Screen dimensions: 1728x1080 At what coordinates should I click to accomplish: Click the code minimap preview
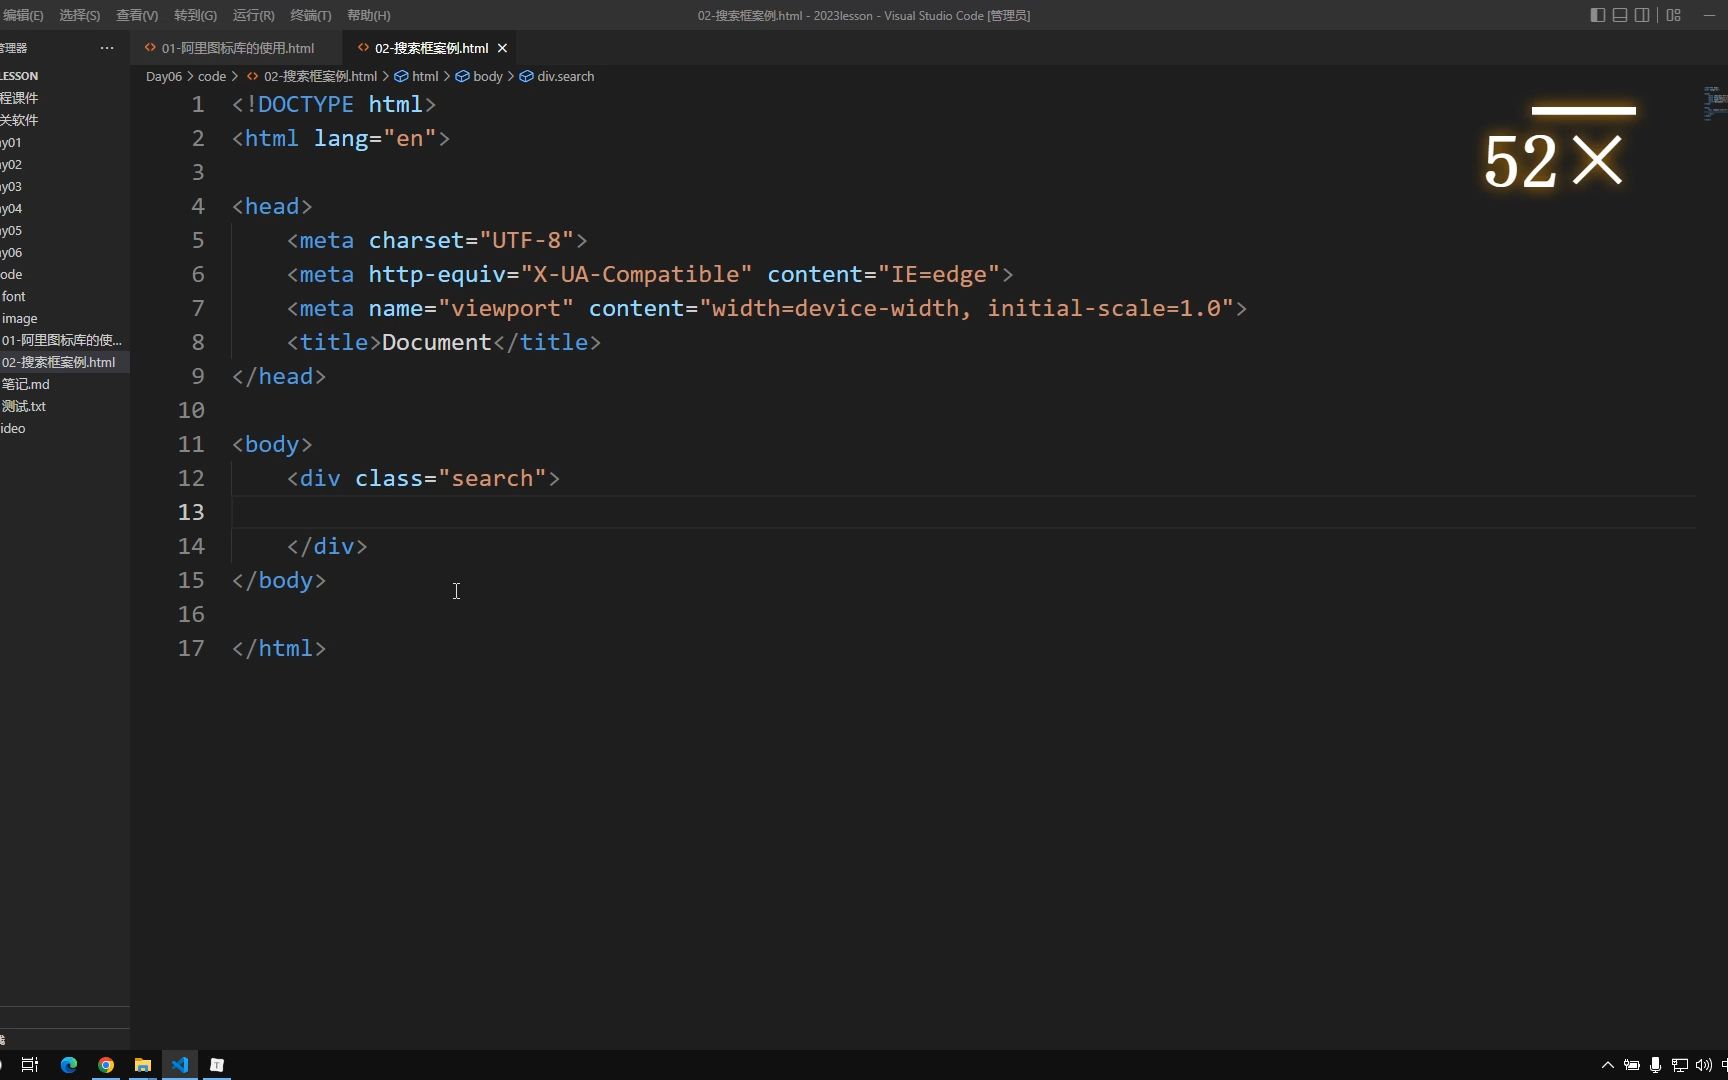pos(1714,103)
